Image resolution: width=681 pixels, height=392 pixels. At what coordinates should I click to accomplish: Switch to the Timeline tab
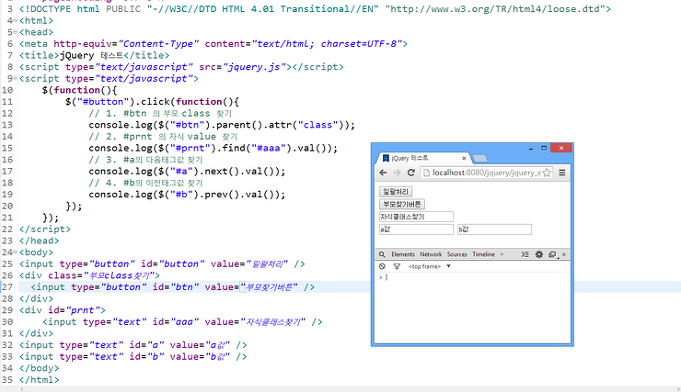point(483,254)
